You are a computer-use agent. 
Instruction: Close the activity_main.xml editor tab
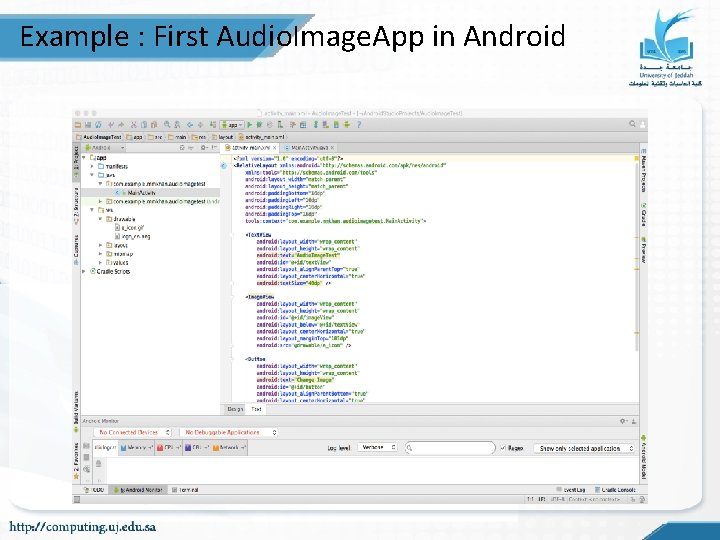(275, 148)
